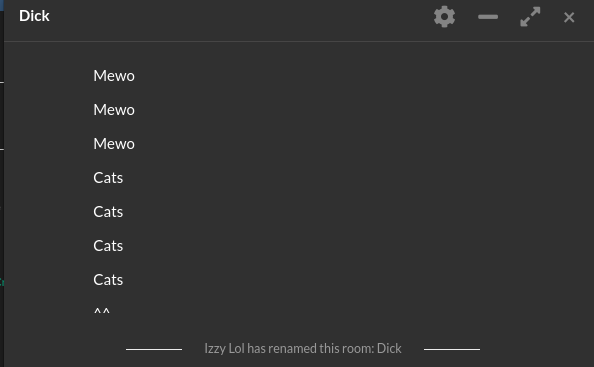Select the third Mewo message
Viewport: 594px width, 367px height.
click(114, 144)
